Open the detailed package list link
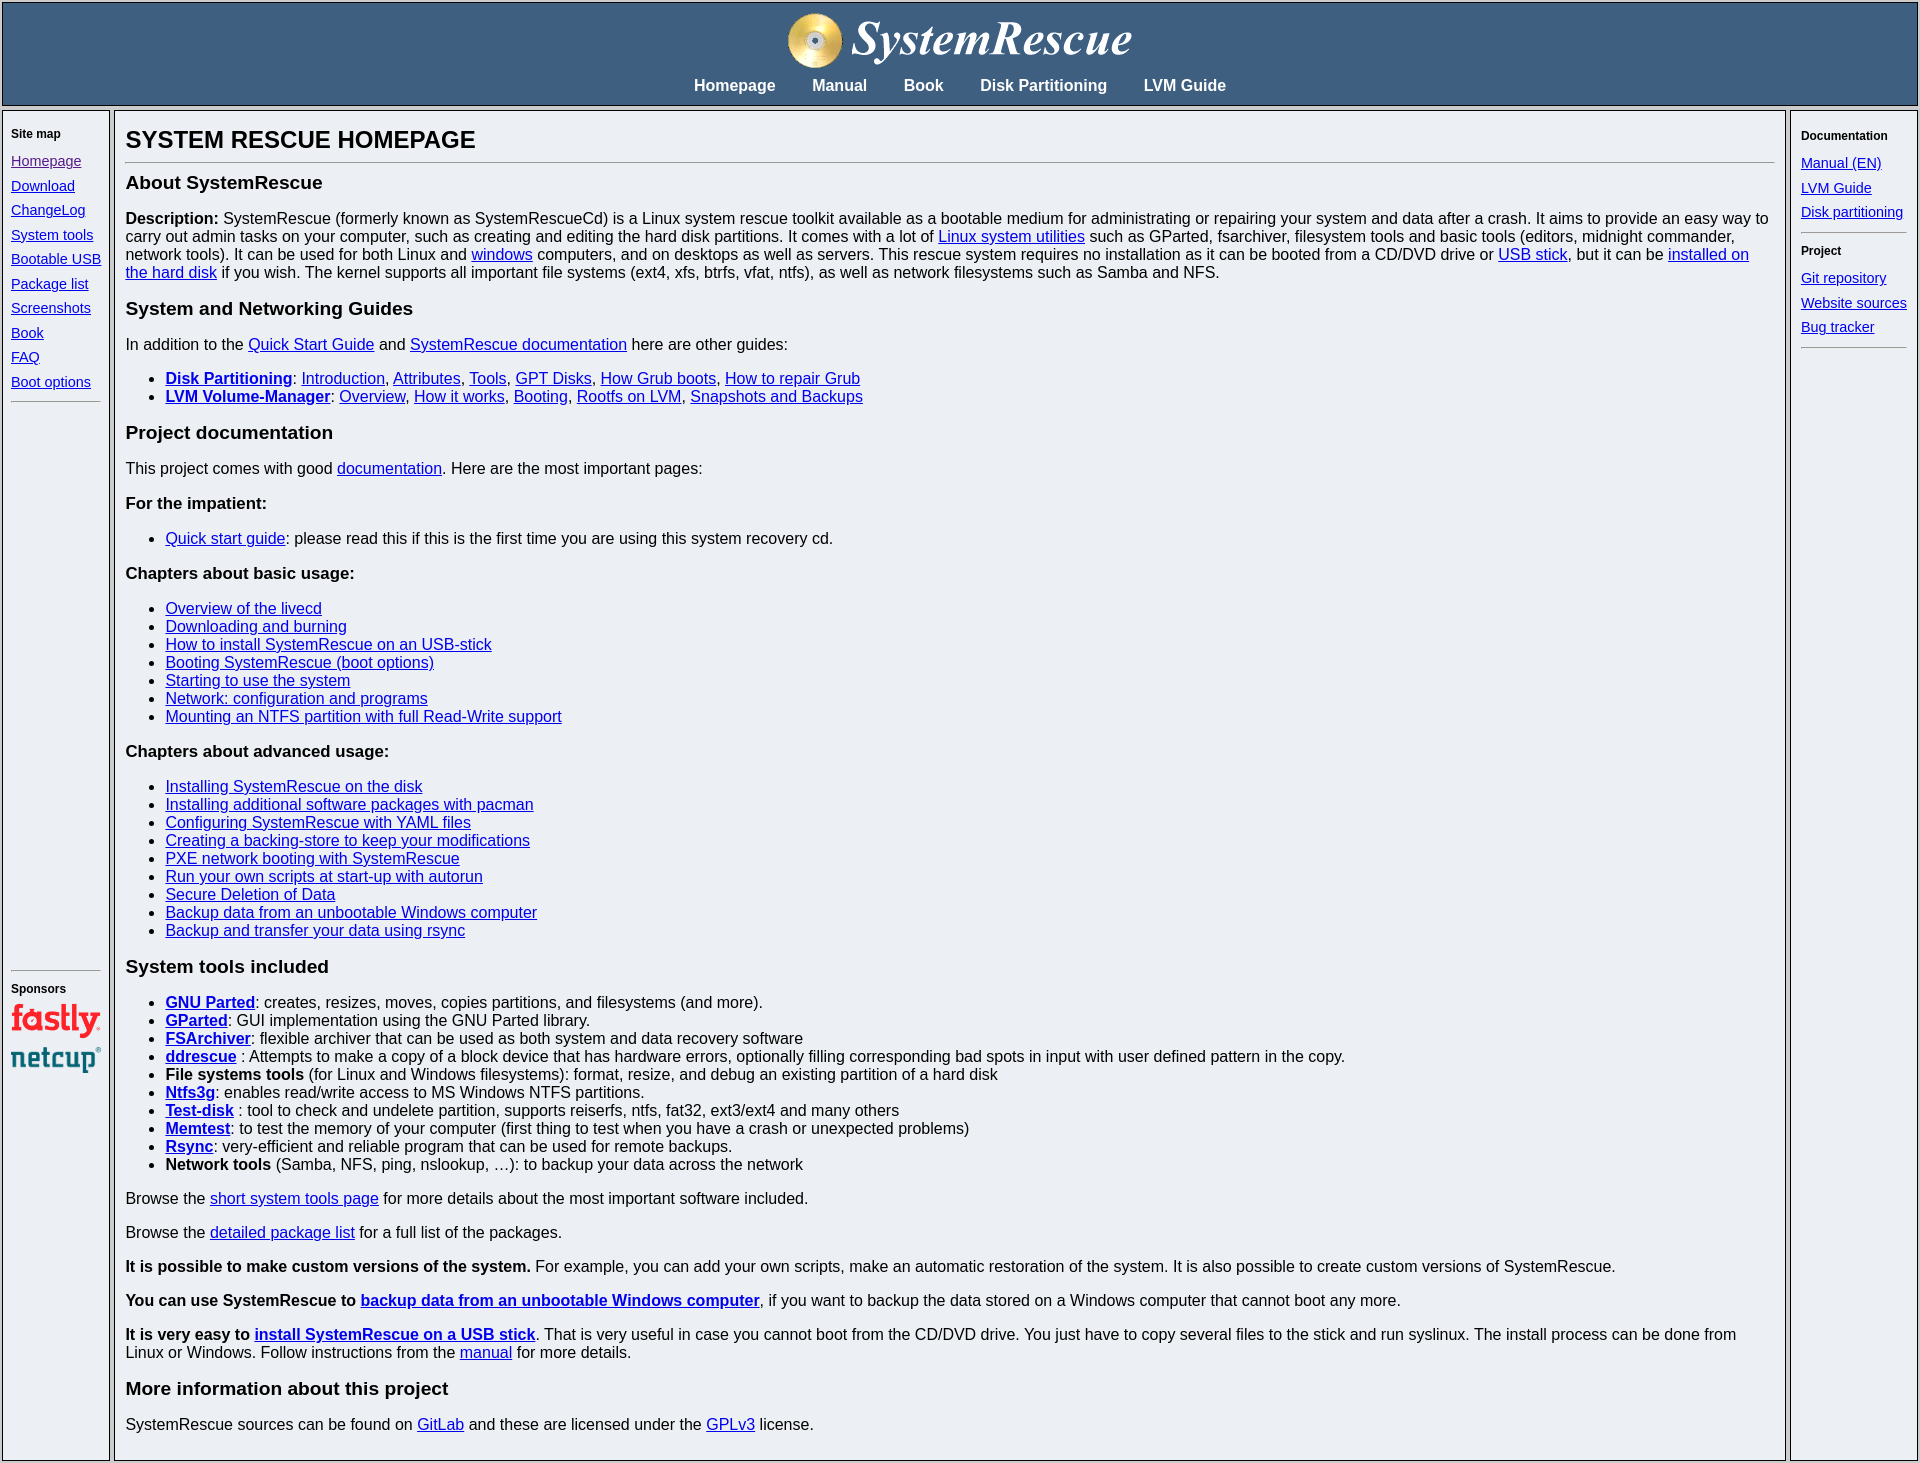 (x=282, y=1232)
